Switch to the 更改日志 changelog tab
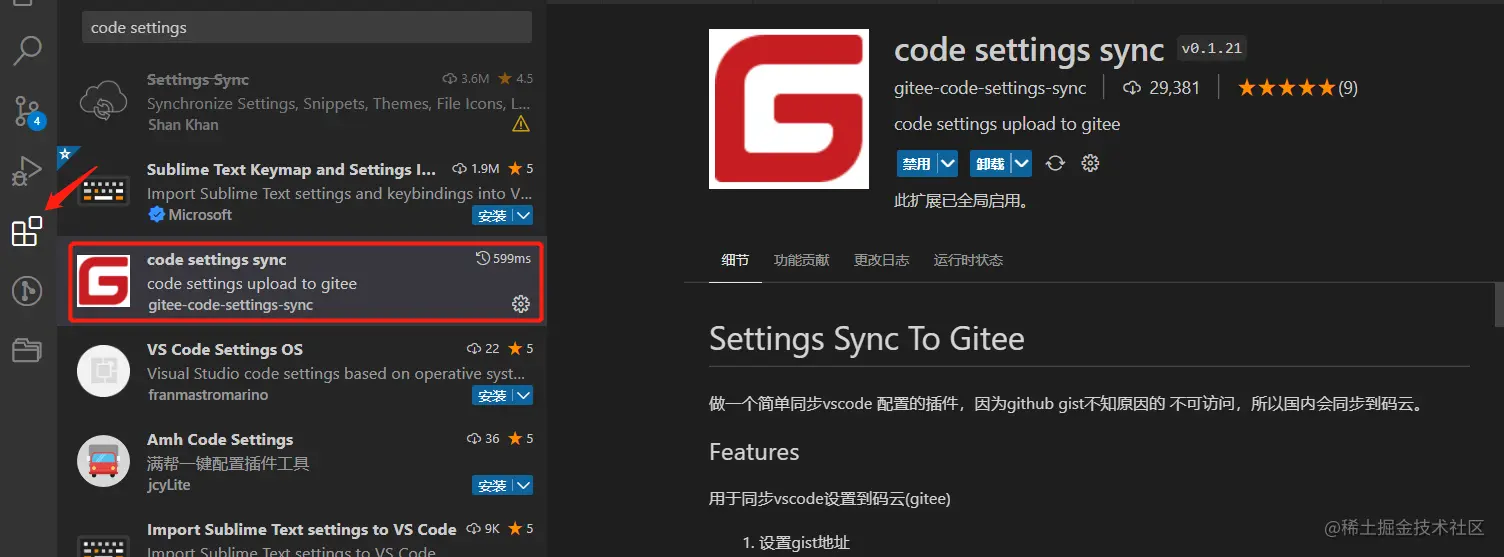The width and height of the screenshot is (1504, 557). 881,260
